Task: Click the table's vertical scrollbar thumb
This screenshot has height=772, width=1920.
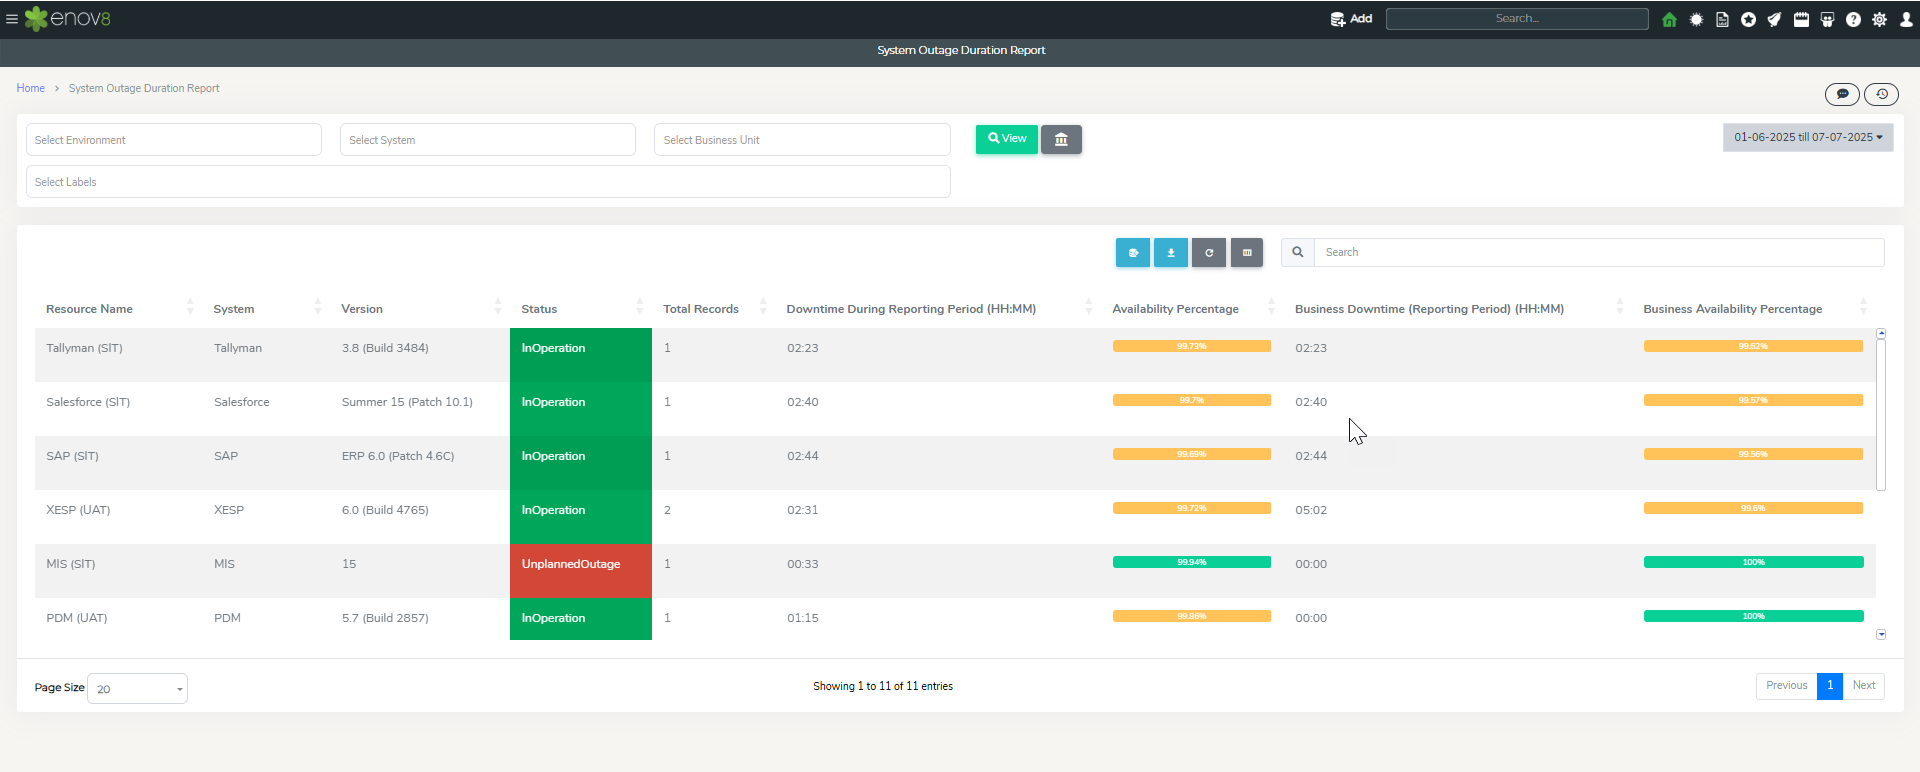Action: click(1881, 415)
